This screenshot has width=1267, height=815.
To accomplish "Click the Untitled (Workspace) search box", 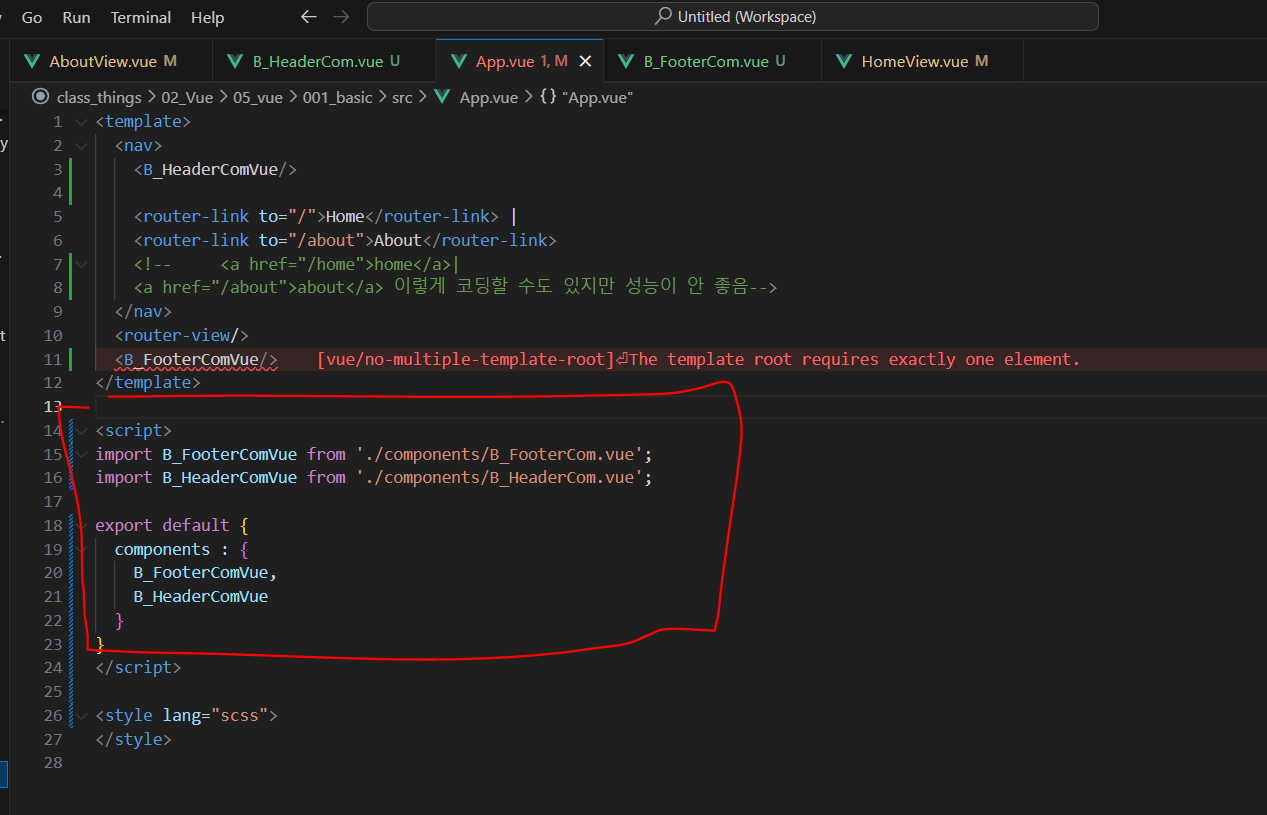I will (733, 17).
